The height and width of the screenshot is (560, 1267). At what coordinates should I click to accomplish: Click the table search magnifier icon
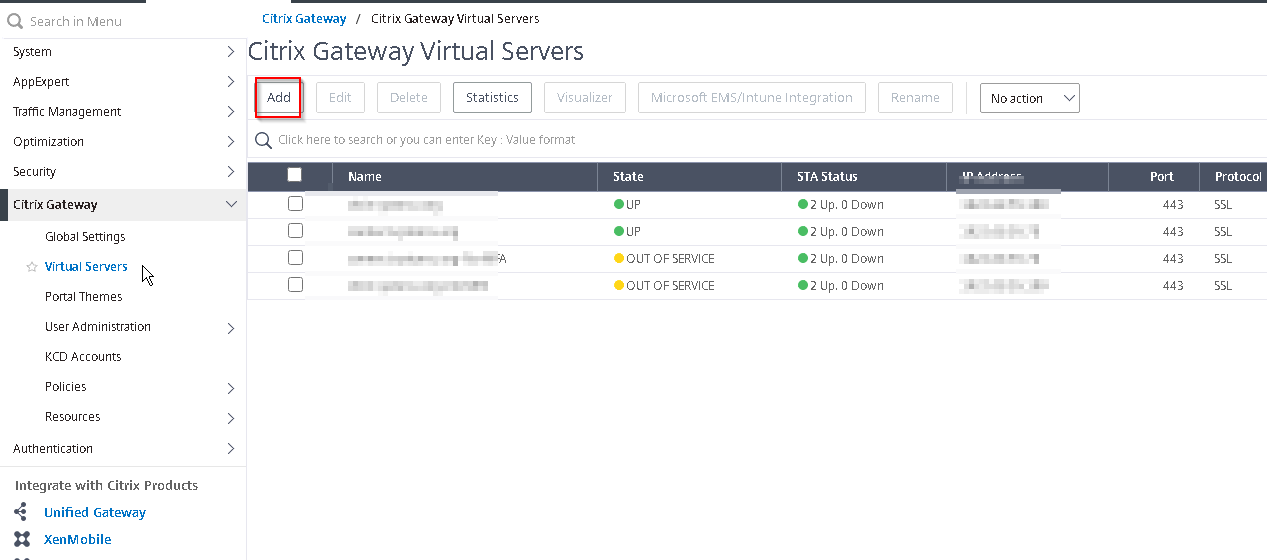[264, 140]
